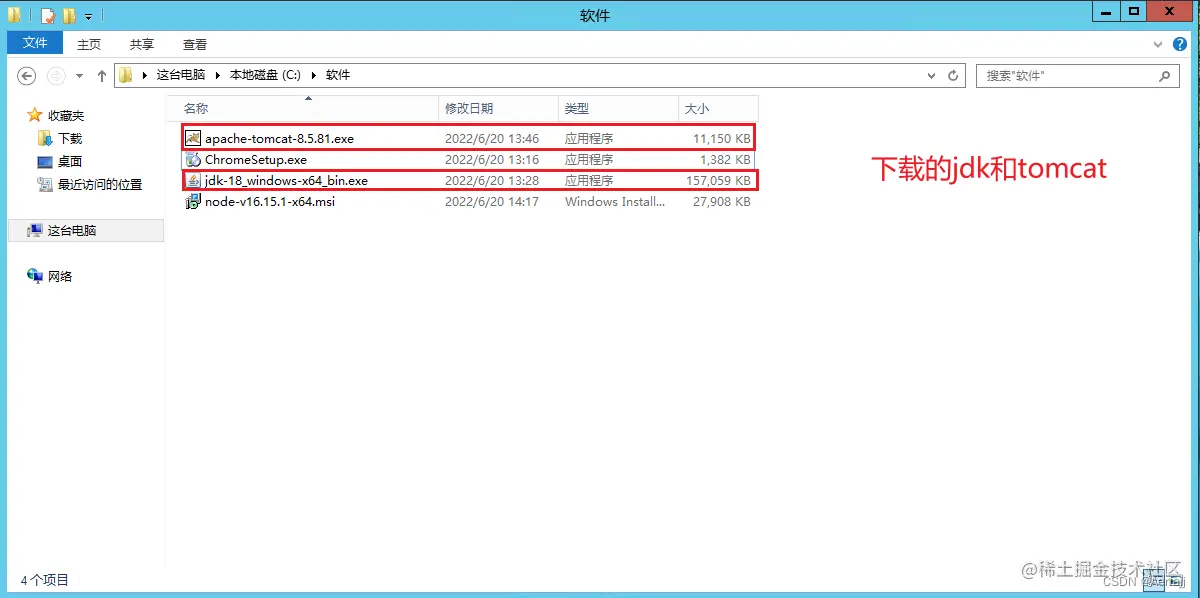1200x598 pixels.
Task: Click the apache-tomcat-8.5.81.exe file icon
Action: coord(194,138)
